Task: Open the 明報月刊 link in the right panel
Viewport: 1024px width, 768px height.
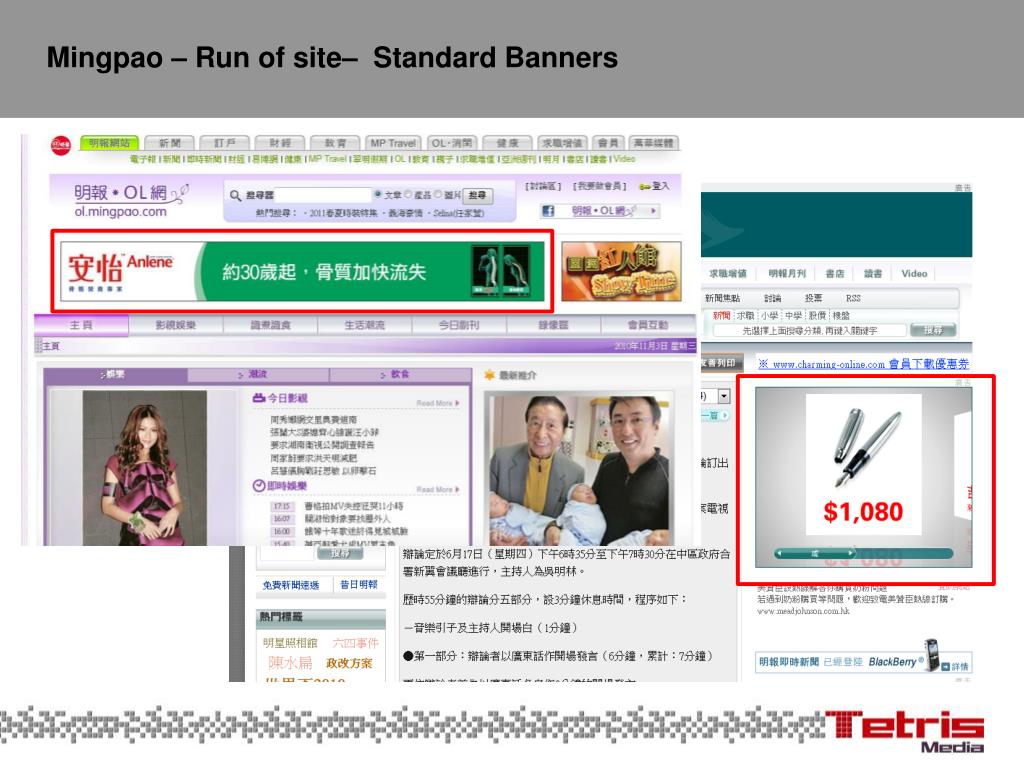Action: click(x=787, y=274)
